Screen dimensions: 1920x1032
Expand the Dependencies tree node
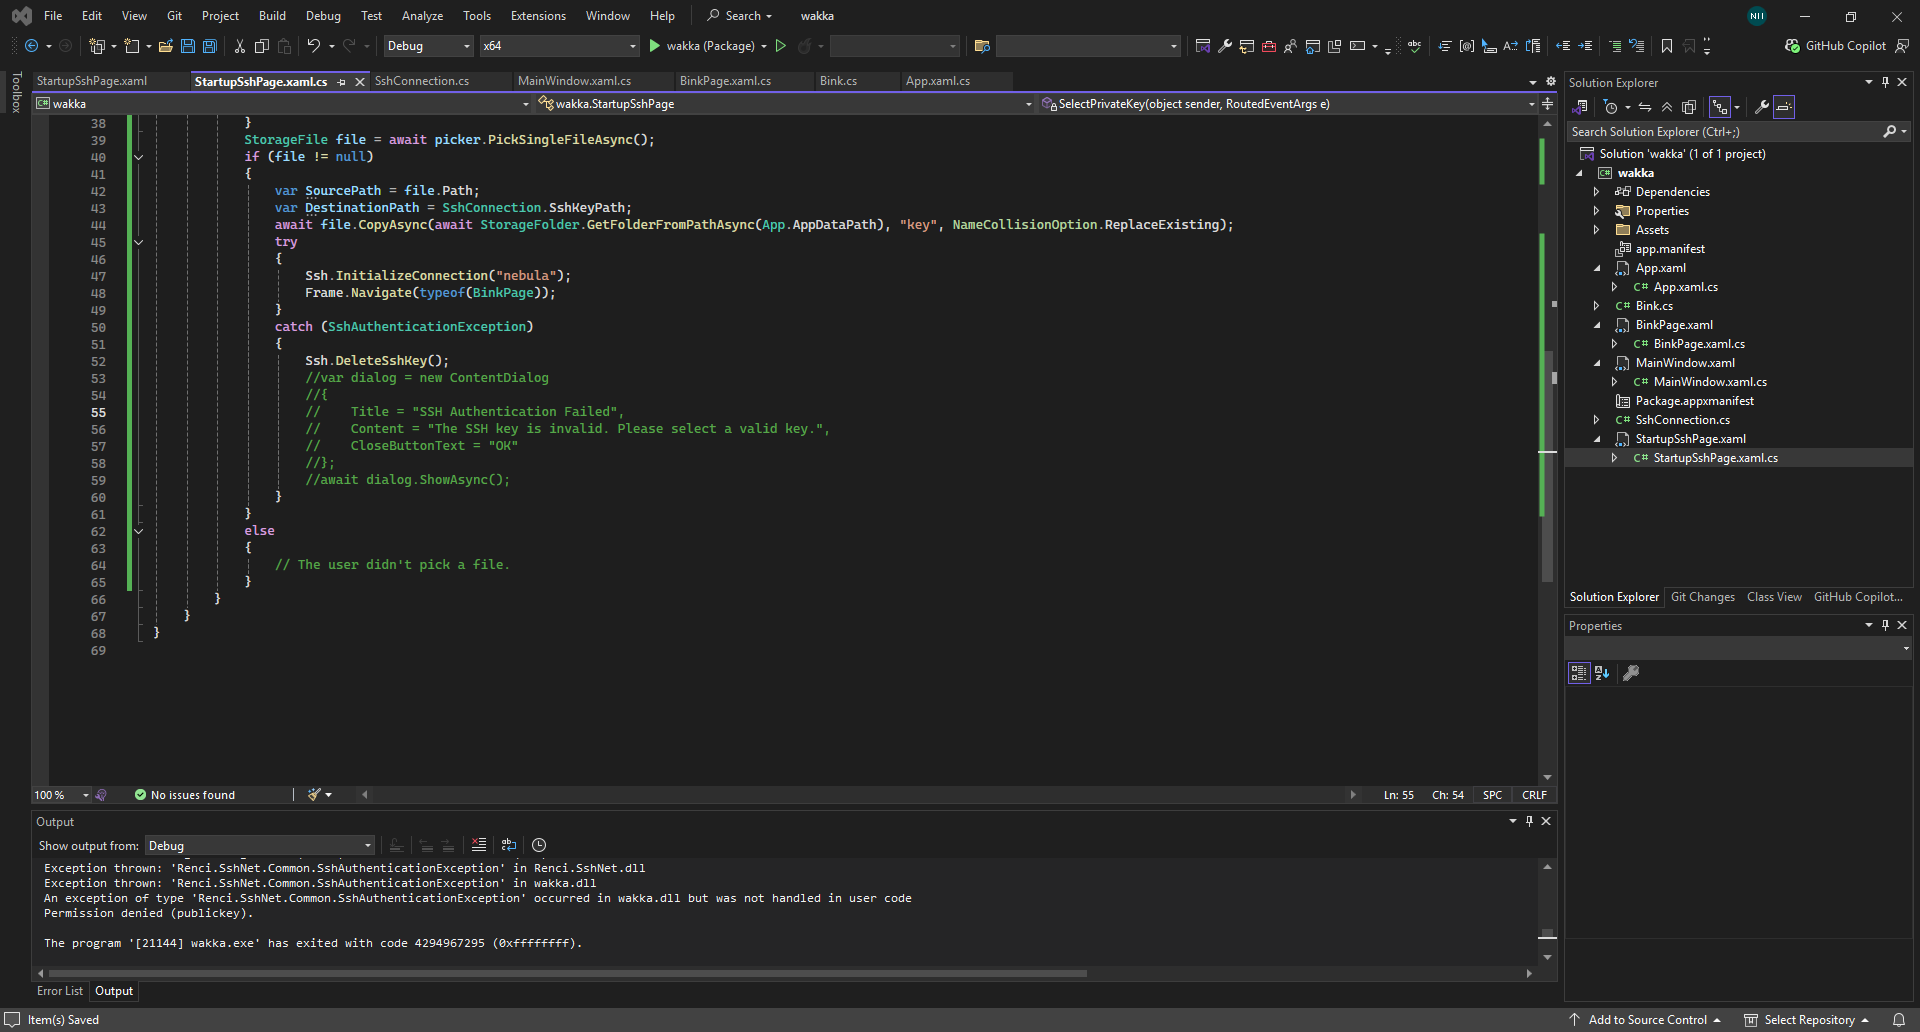click(x=1596, y=192)
